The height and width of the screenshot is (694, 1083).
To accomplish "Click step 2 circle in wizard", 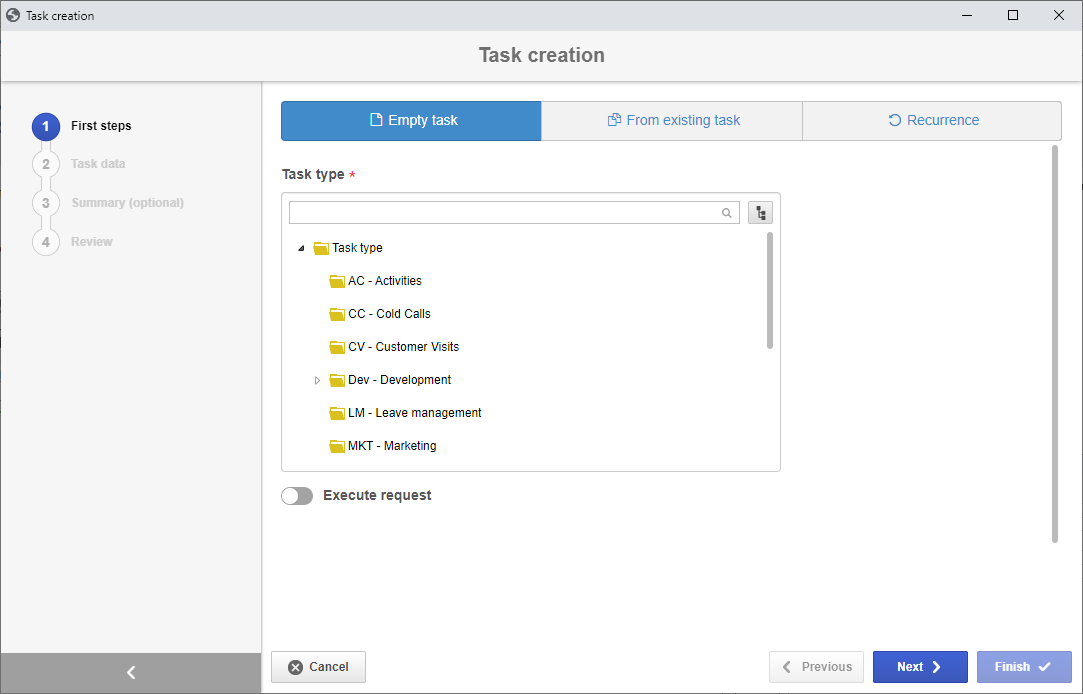I will point(46,164).
